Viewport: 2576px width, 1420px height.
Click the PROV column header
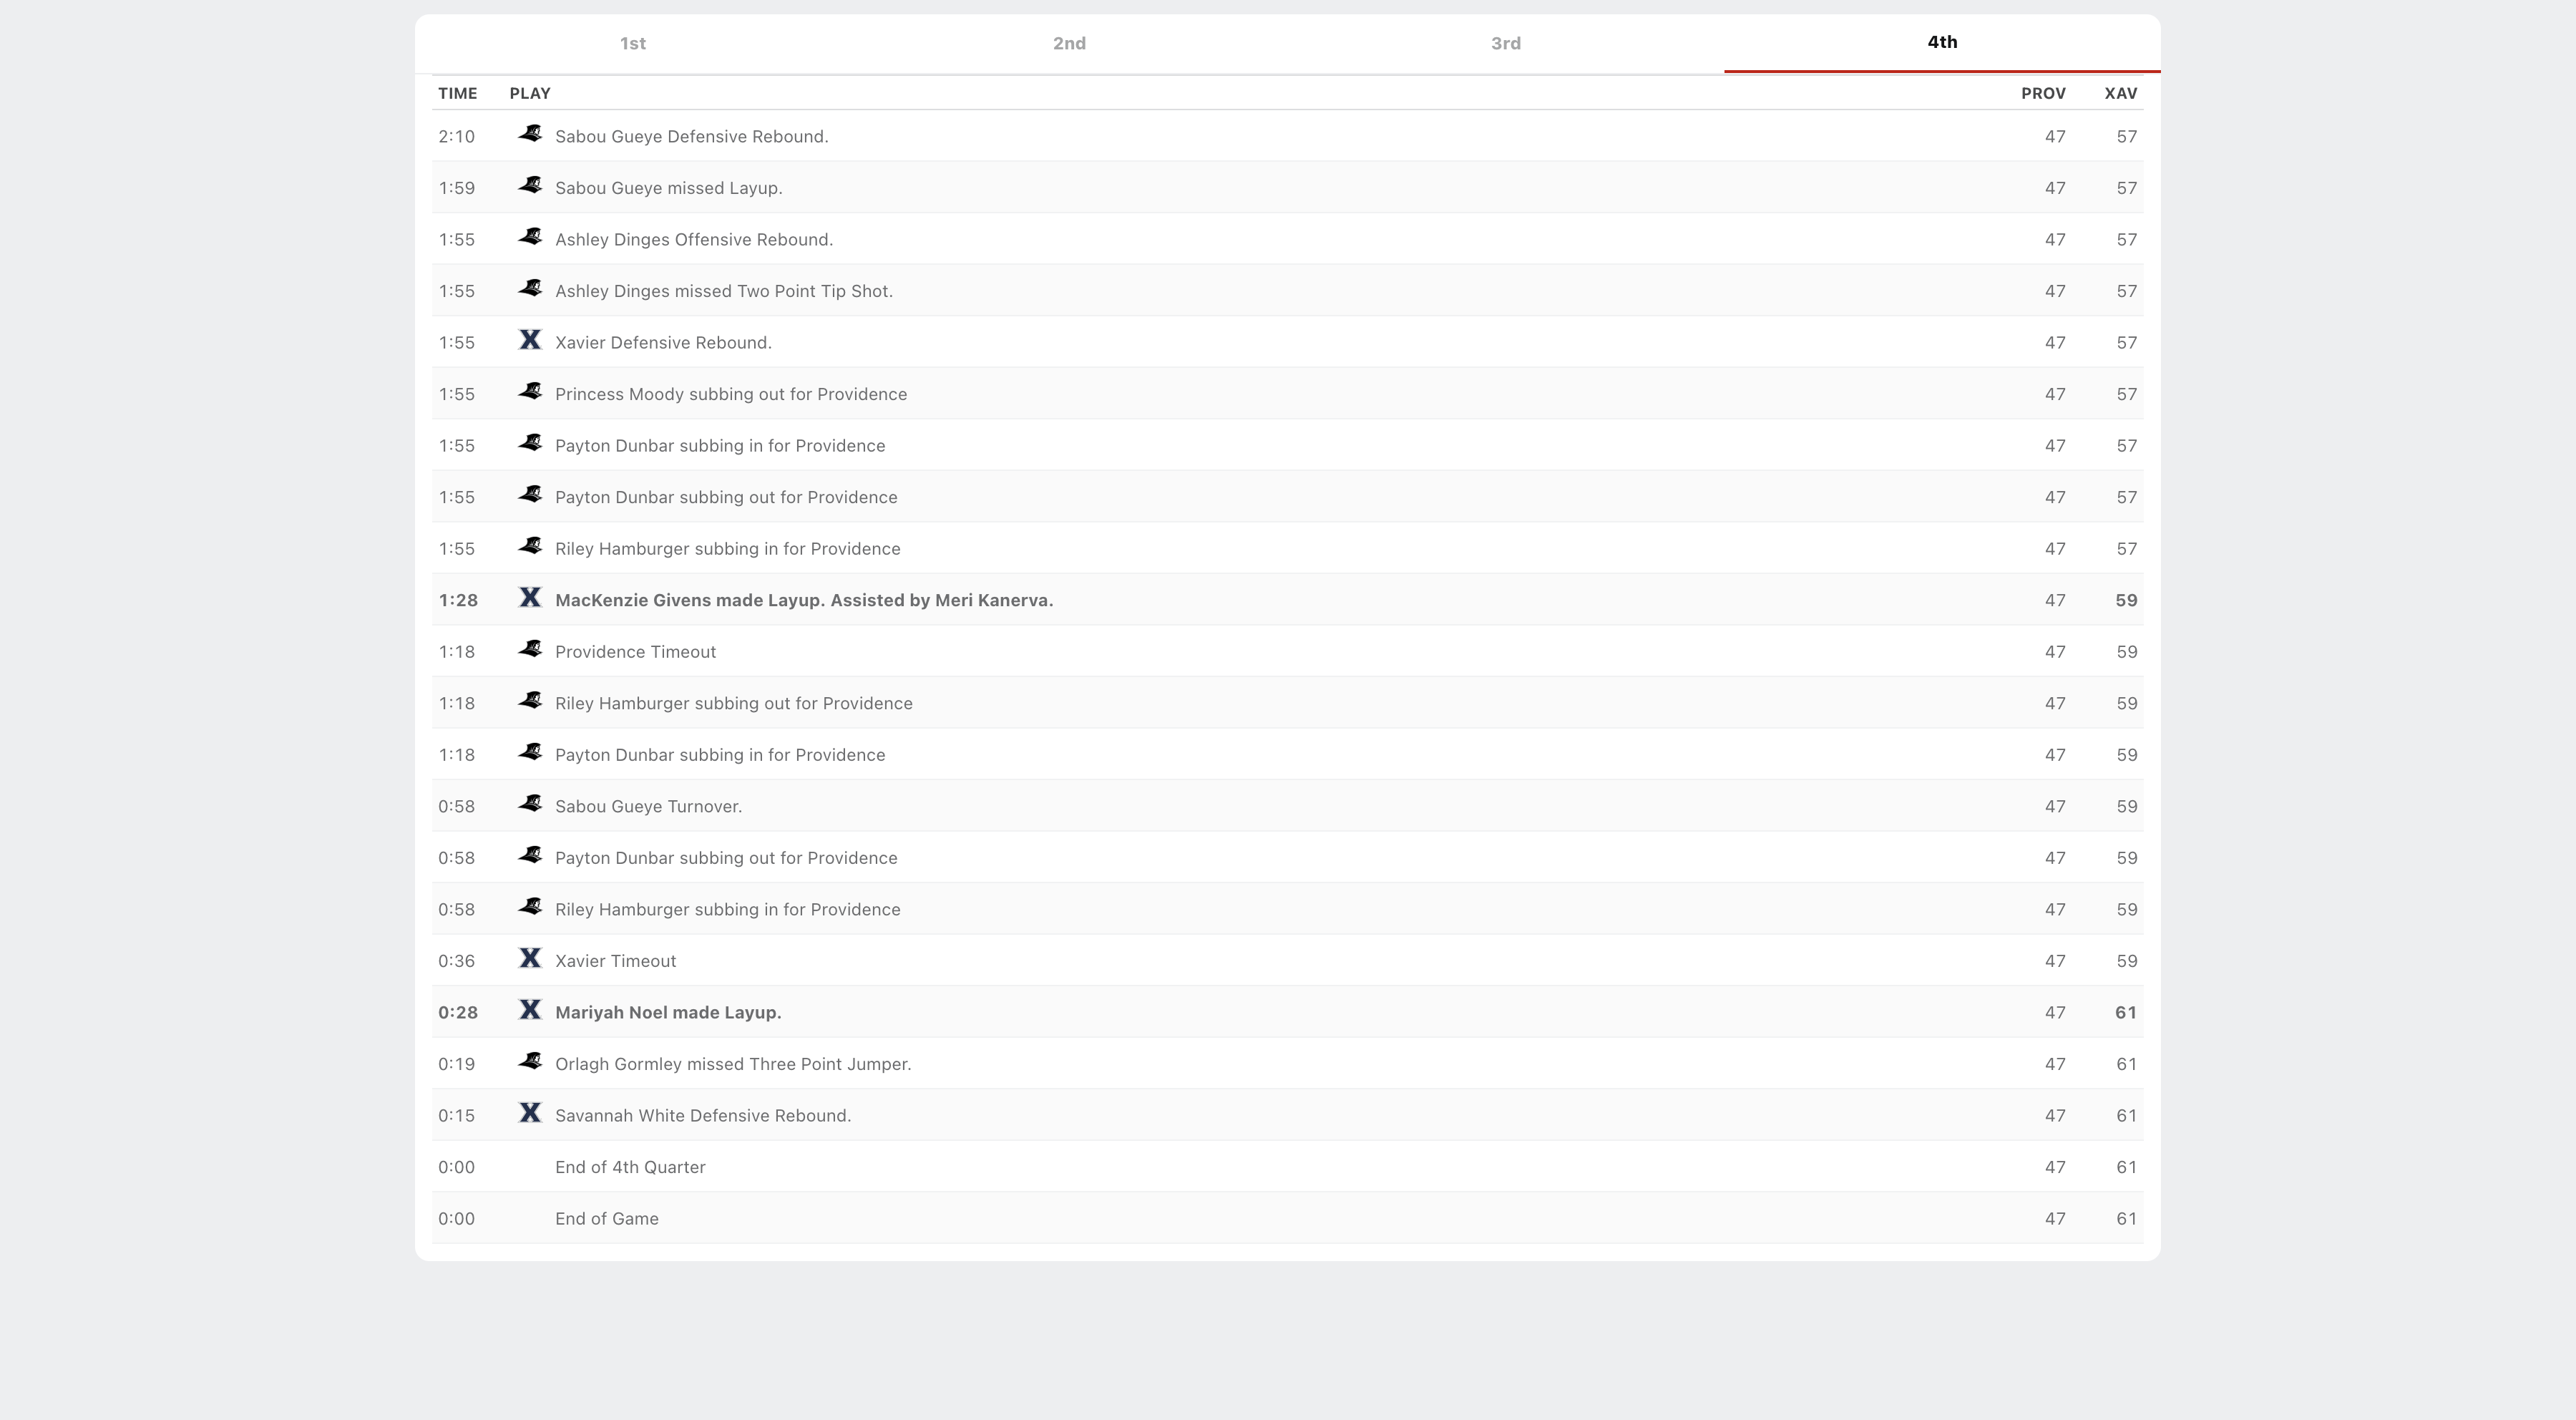click(2042, 93)
